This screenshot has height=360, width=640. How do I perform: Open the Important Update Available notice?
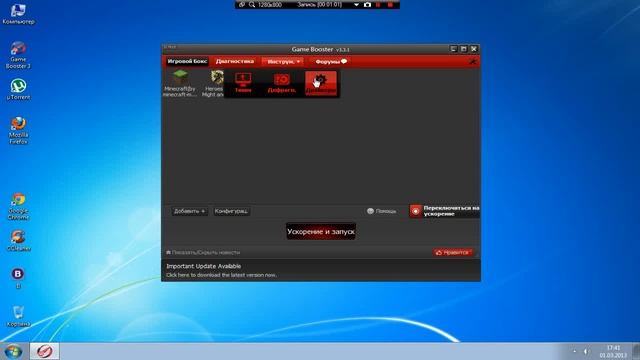coord(203,266)
